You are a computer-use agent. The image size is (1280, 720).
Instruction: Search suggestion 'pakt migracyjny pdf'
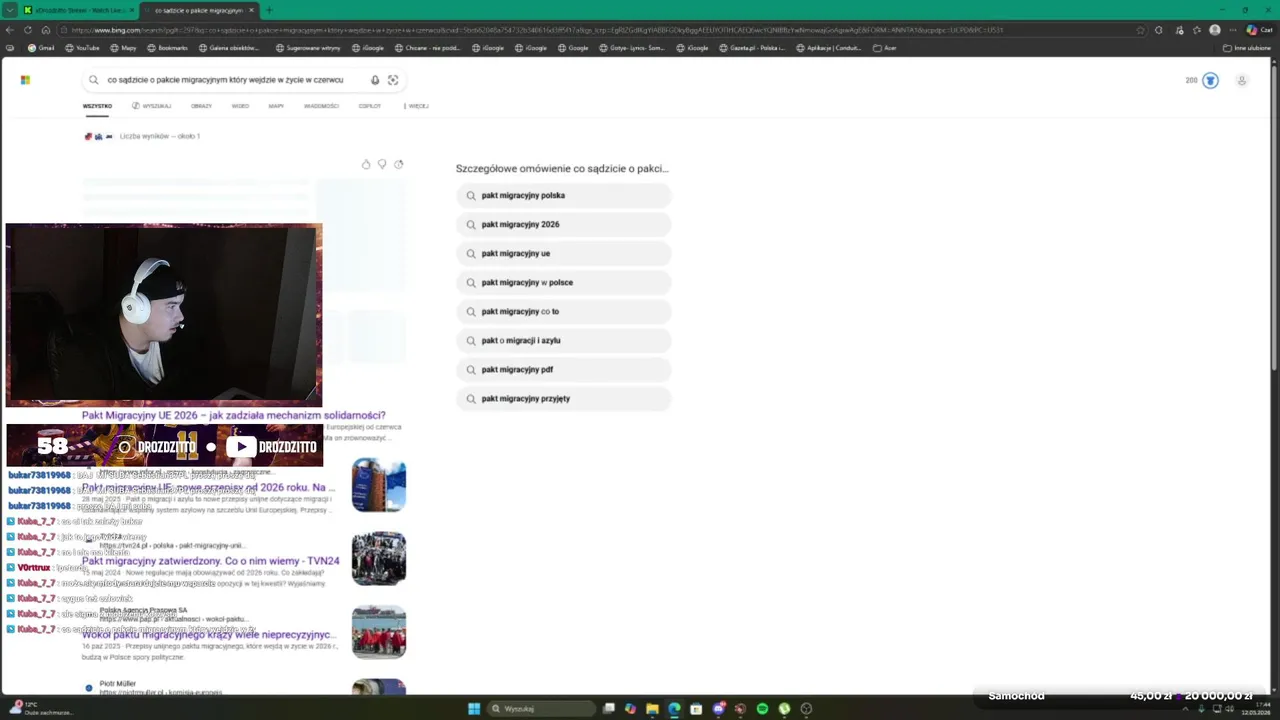click(x=564, y=370)
